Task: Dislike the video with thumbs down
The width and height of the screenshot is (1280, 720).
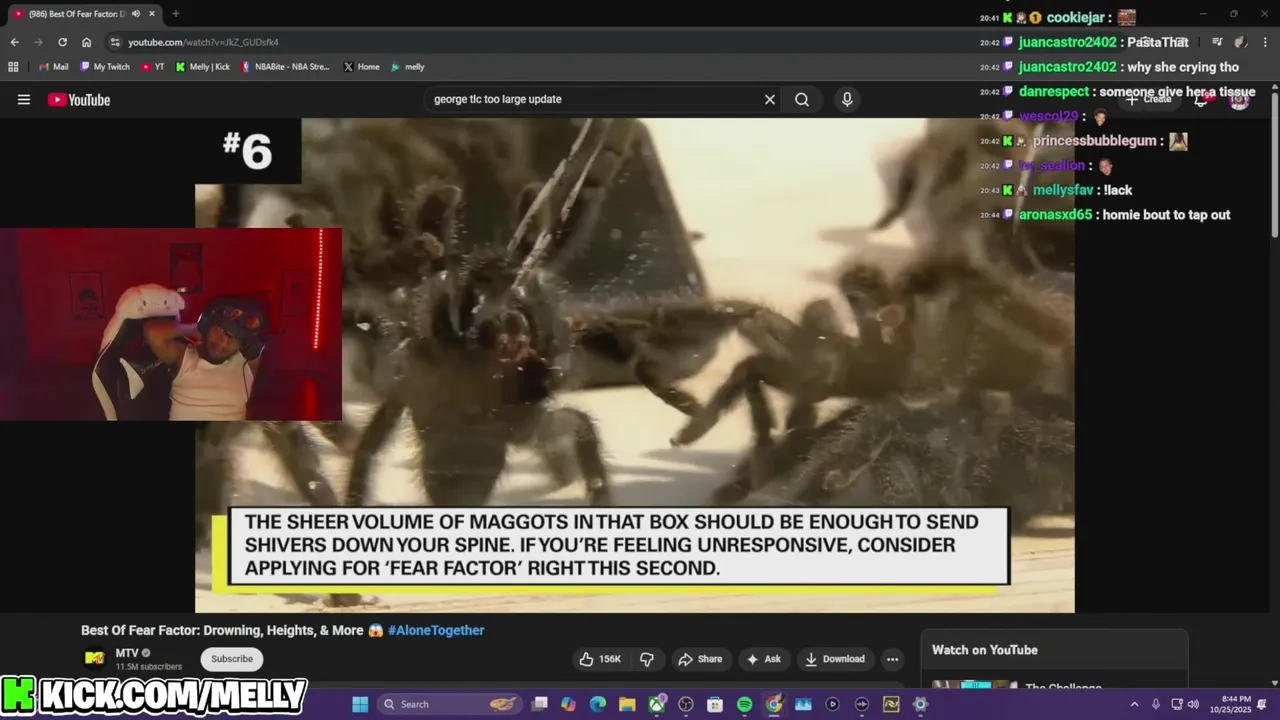Action: 647,659
